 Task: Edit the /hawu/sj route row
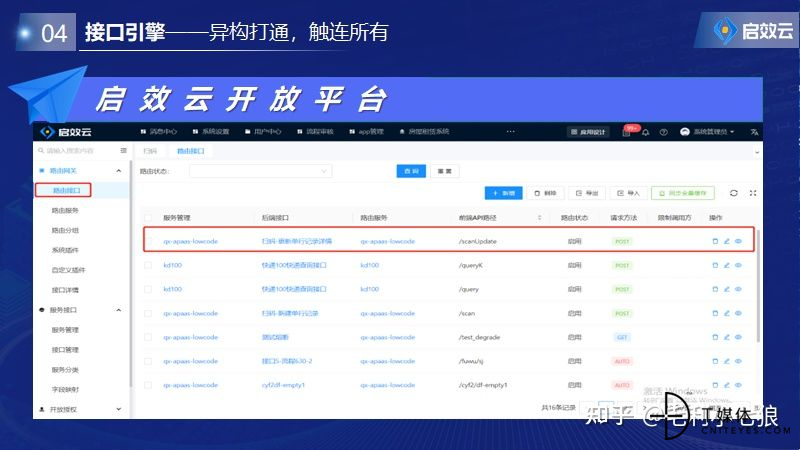[727, 361]
